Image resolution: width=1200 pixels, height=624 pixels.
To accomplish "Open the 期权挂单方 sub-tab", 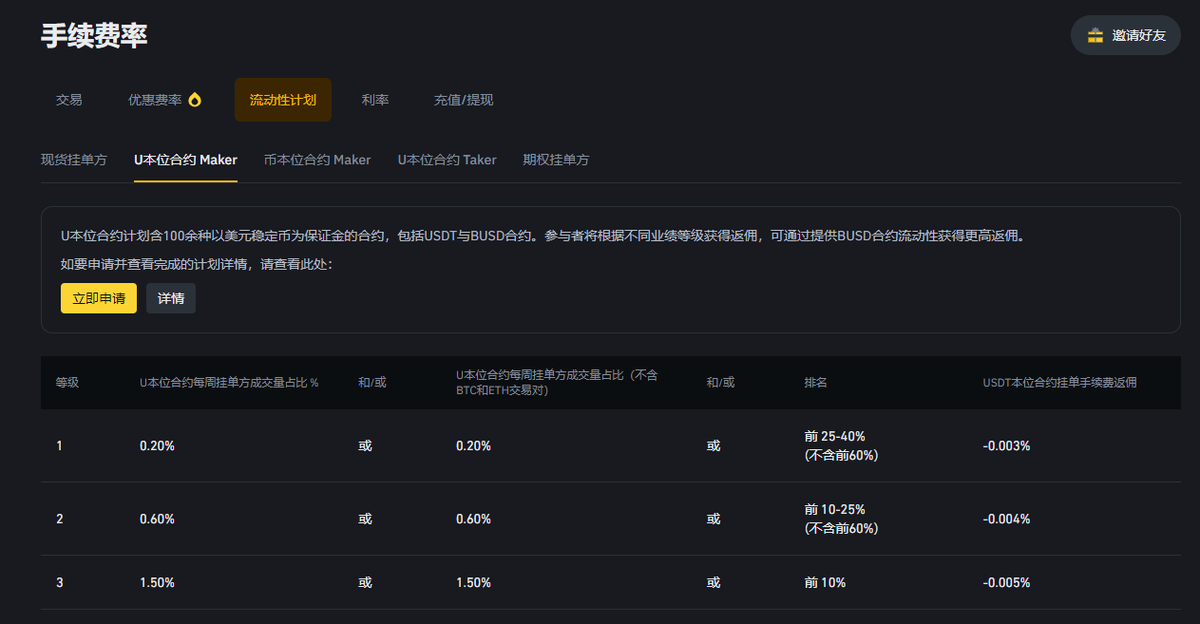I will (556, 160).
